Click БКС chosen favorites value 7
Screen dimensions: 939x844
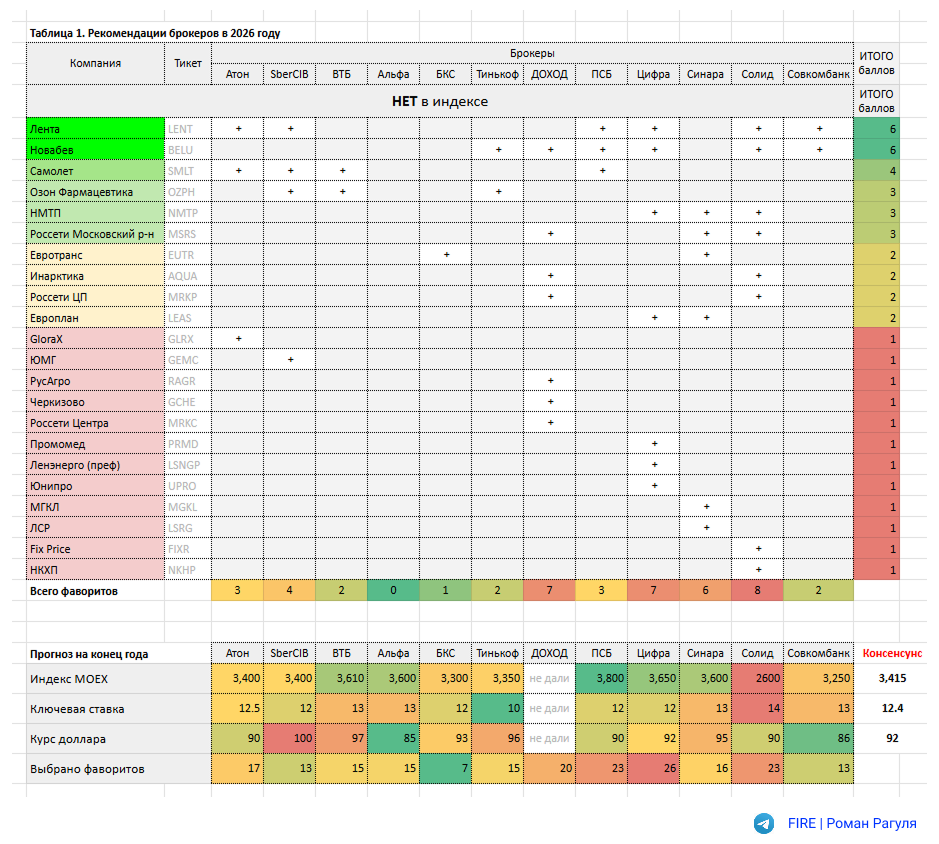coord(445,769)
